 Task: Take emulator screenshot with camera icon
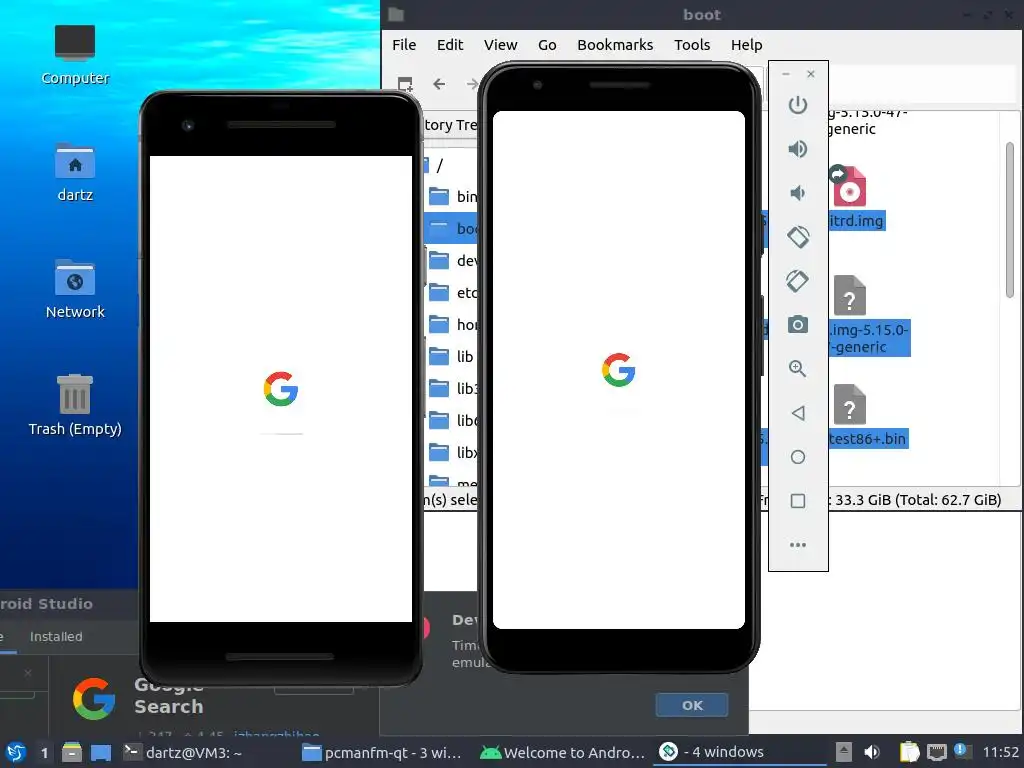(797, 325)
